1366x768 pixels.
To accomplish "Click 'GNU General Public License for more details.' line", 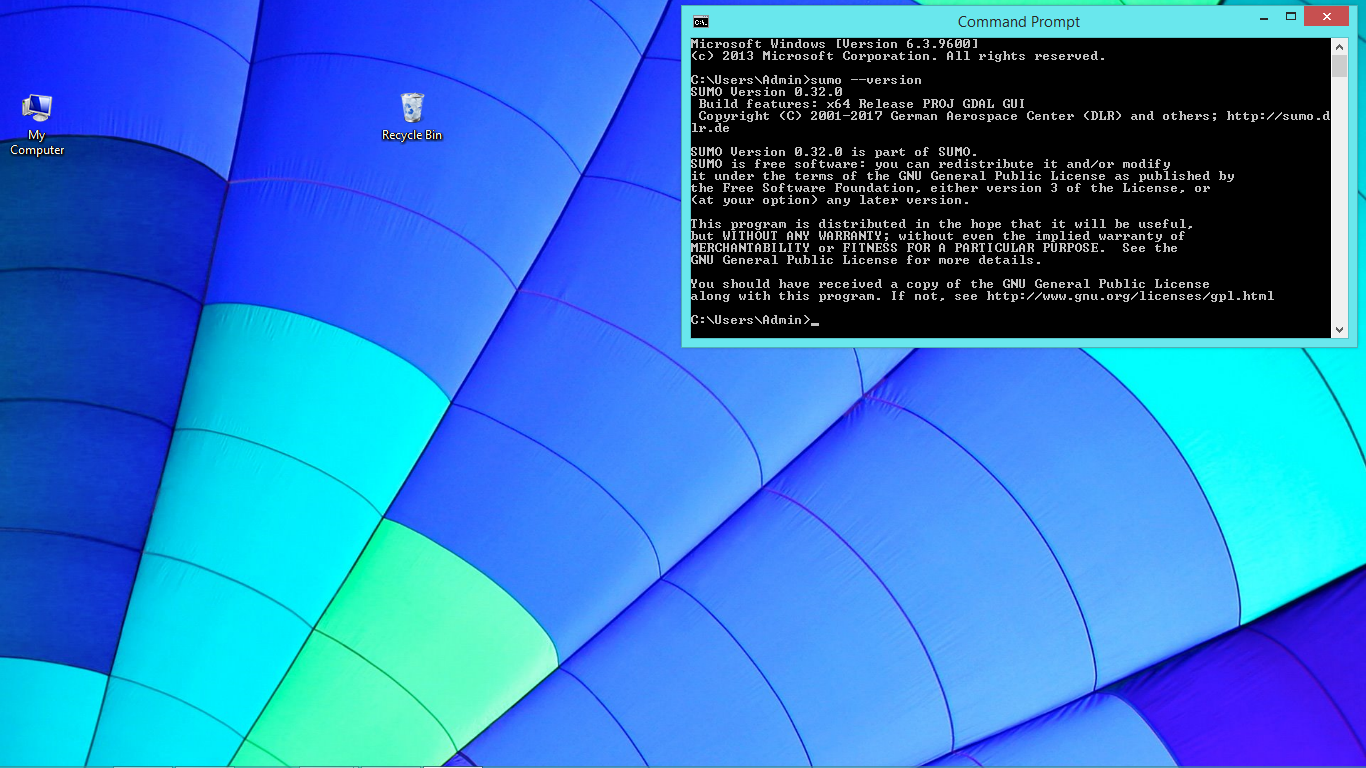I will tap(866, 260).
